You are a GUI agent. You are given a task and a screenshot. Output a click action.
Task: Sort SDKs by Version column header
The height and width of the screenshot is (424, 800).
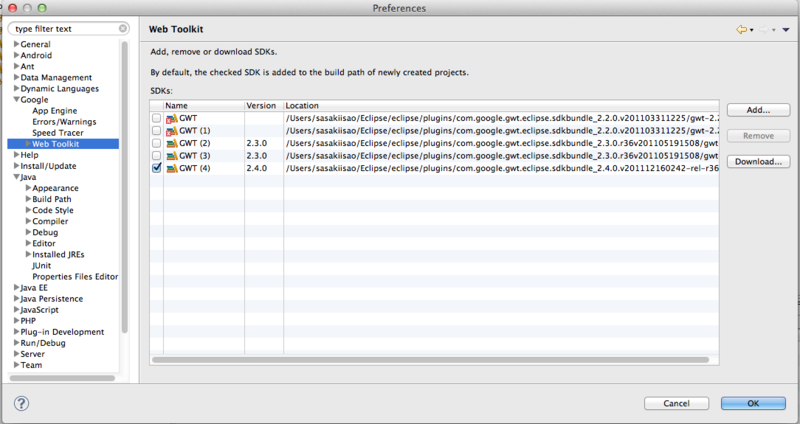coord(264,106)
